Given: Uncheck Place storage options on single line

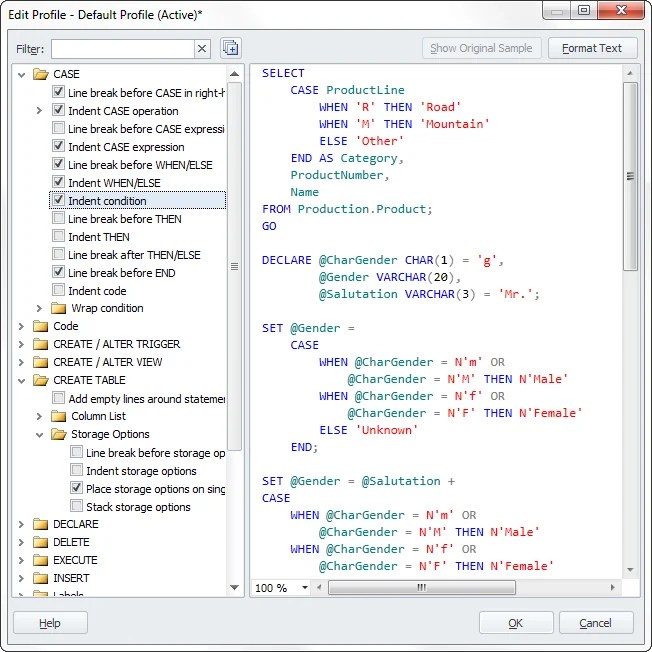Looking at the screenshot, I should click(x=77, y=488).
